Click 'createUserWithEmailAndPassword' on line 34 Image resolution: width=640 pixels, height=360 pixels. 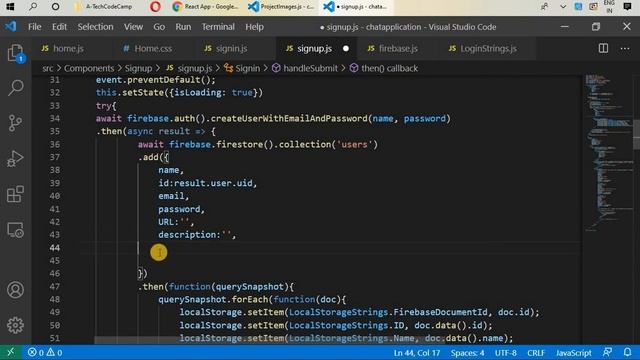[289, 119]
